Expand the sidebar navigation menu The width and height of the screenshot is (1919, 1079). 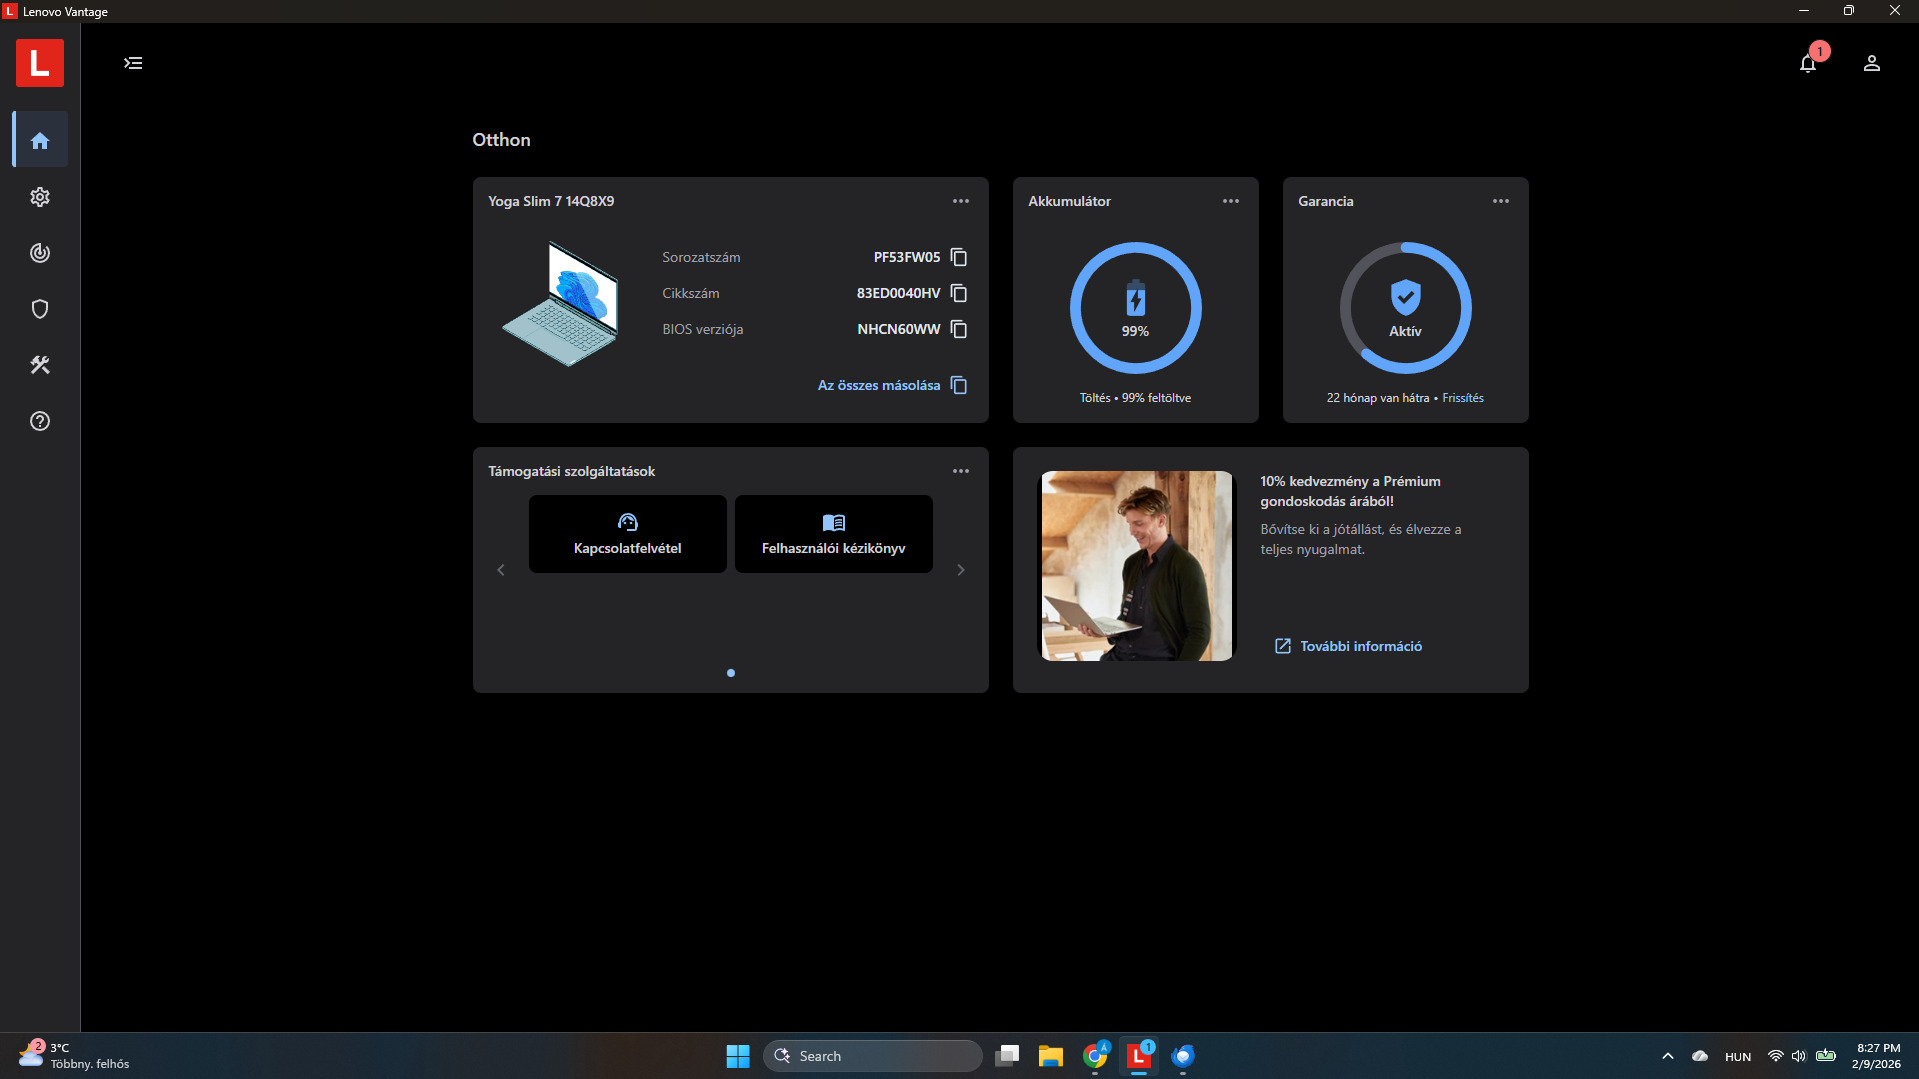[133, 63]
